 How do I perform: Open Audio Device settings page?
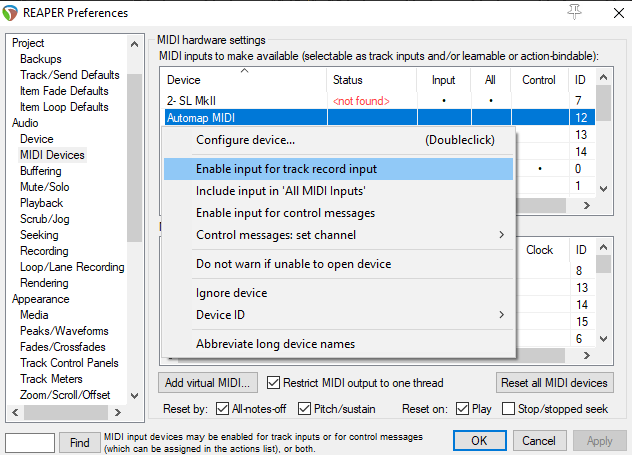(37, 139)
